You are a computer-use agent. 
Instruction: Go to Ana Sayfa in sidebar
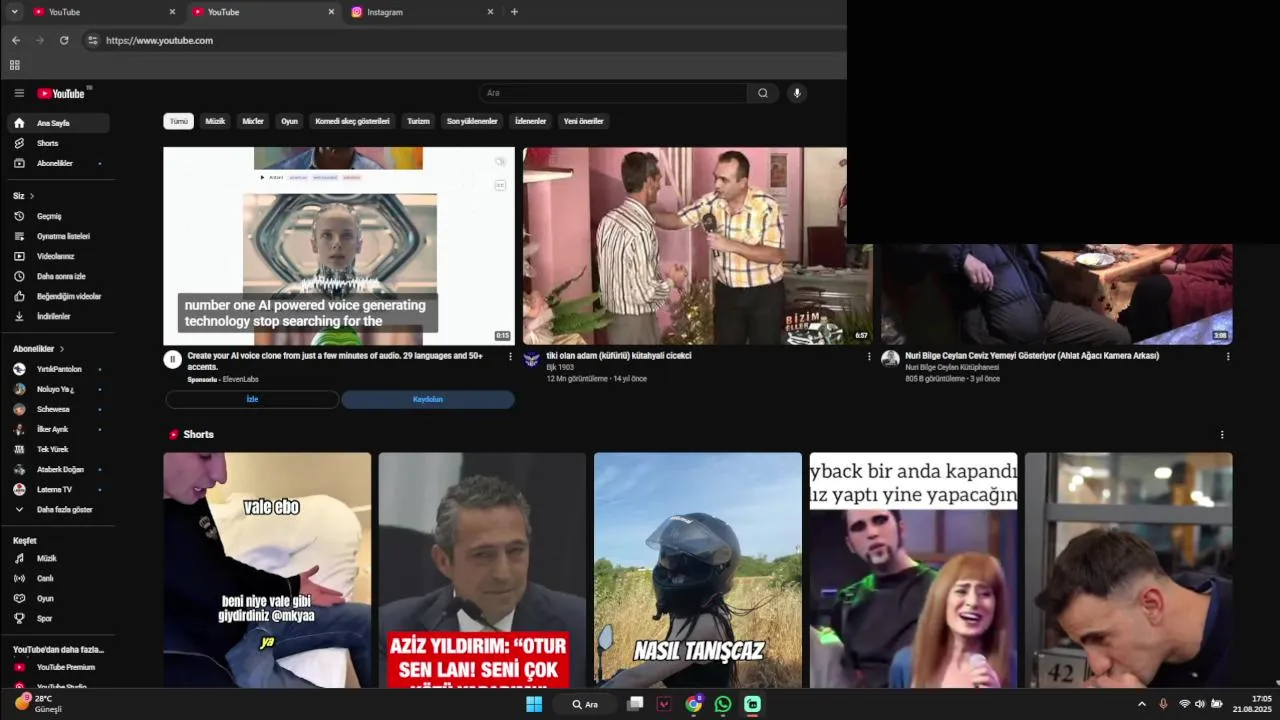click(58, 123)
